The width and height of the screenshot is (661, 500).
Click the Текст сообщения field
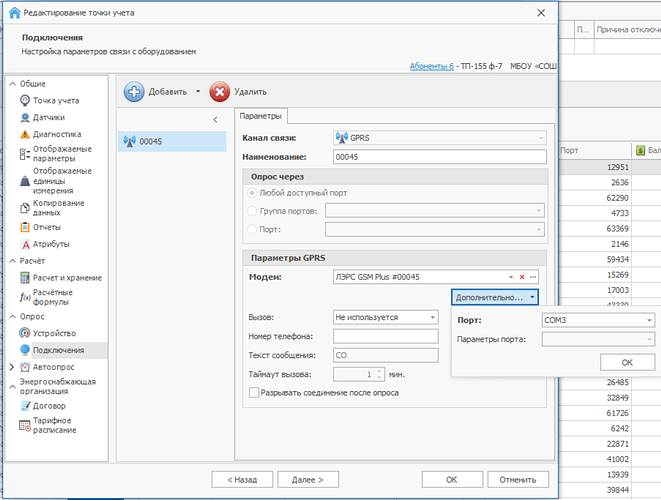pyautogui.click(x=386, y=355)
